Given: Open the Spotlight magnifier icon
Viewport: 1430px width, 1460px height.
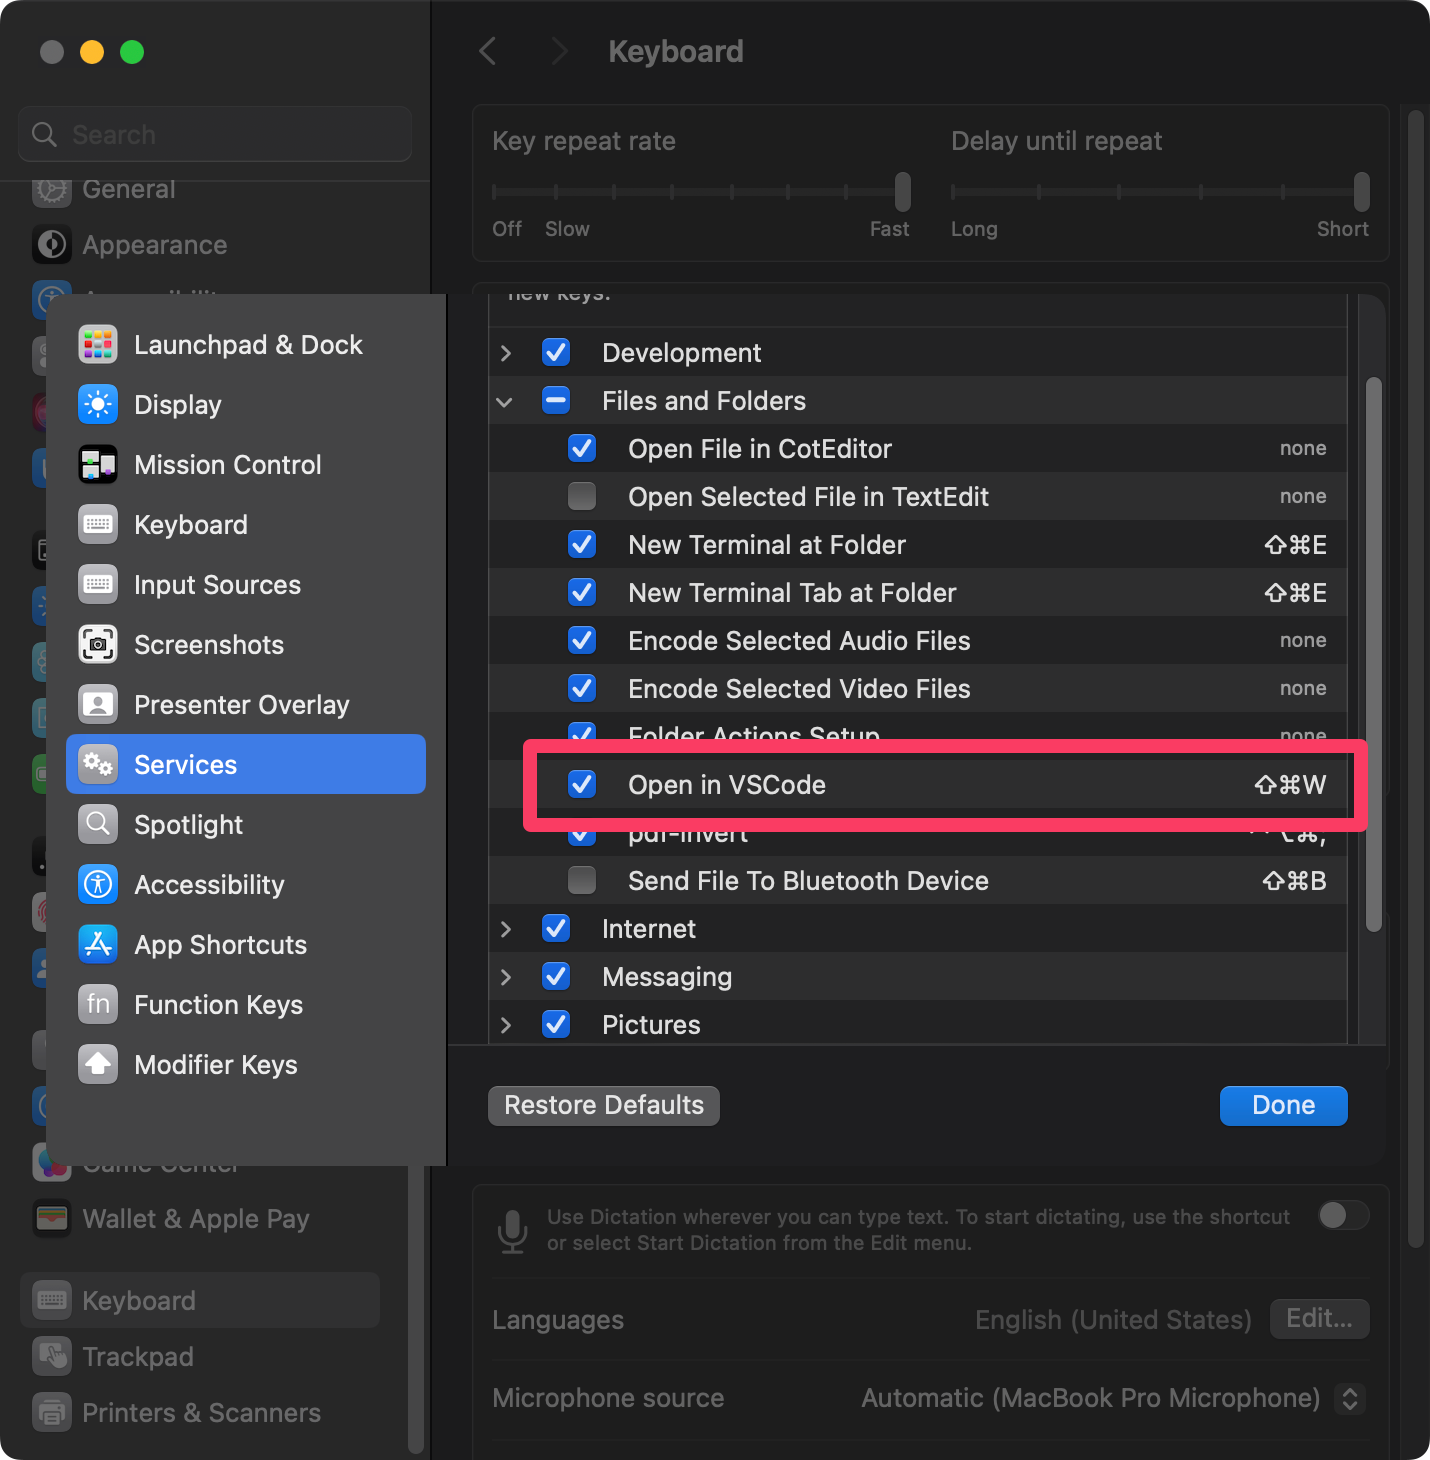Looking at the screenshot, I should 98,825.
